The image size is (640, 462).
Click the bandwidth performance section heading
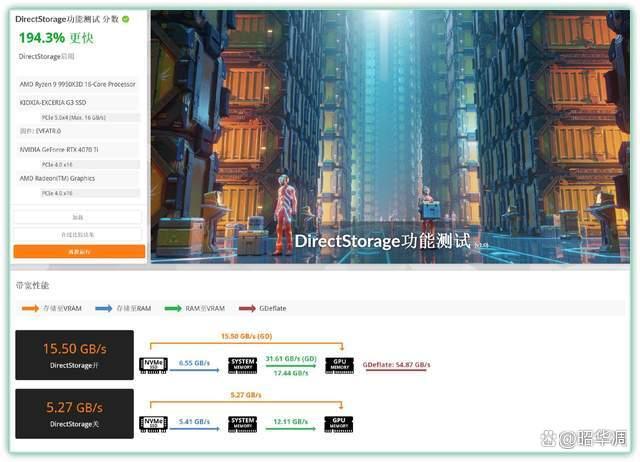(32, 285)
